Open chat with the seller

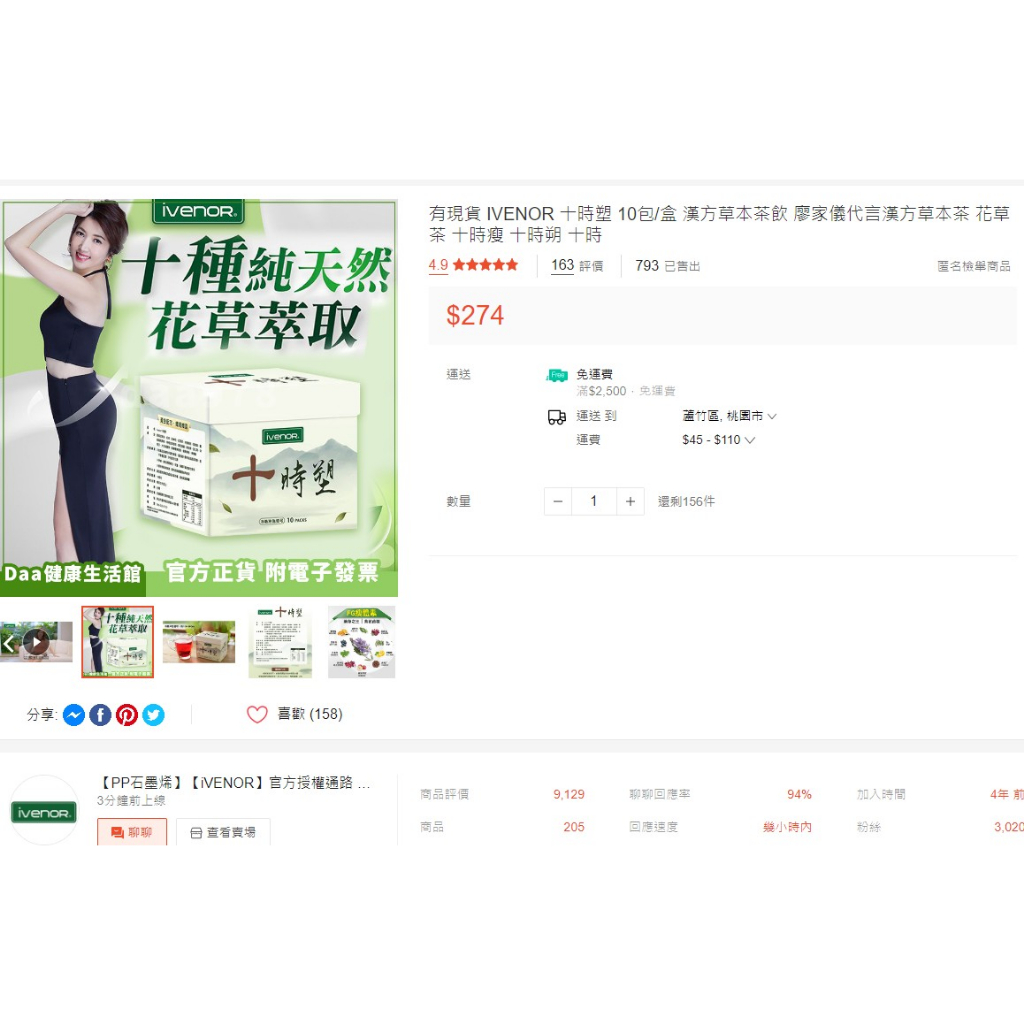point(132,832)
